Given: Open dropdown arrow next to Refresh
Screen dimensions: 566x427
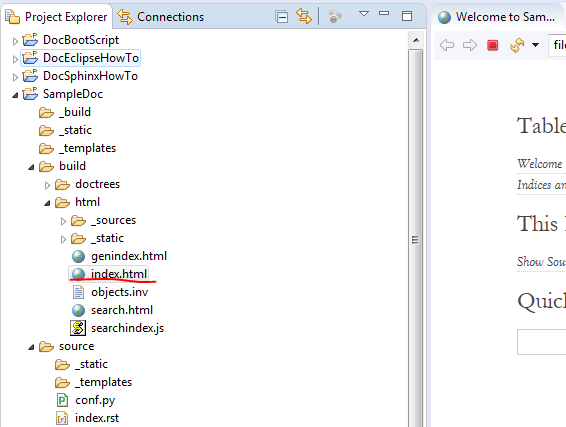Looking at the screenshot, I should click(x=535, y=45).
